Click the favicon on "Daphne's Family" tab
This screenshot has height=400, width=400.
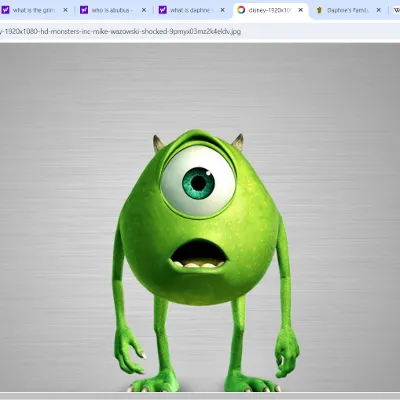(x=319, y=10)
